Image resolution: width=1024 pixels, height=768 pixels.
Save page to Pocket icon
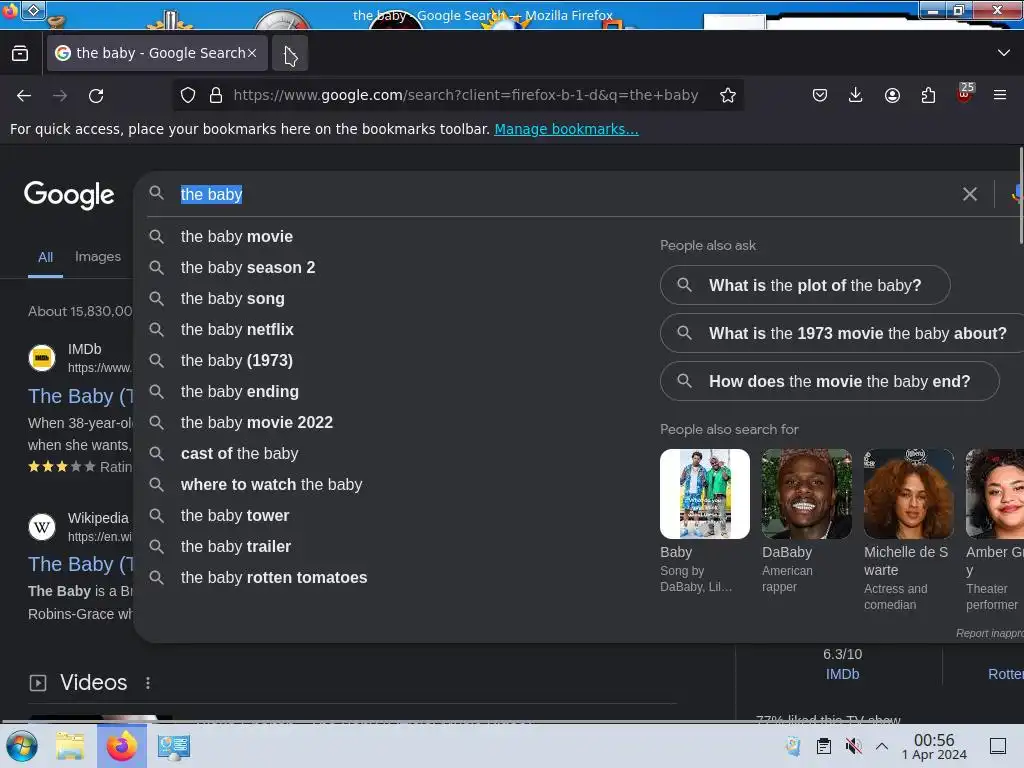coord(820,95)
